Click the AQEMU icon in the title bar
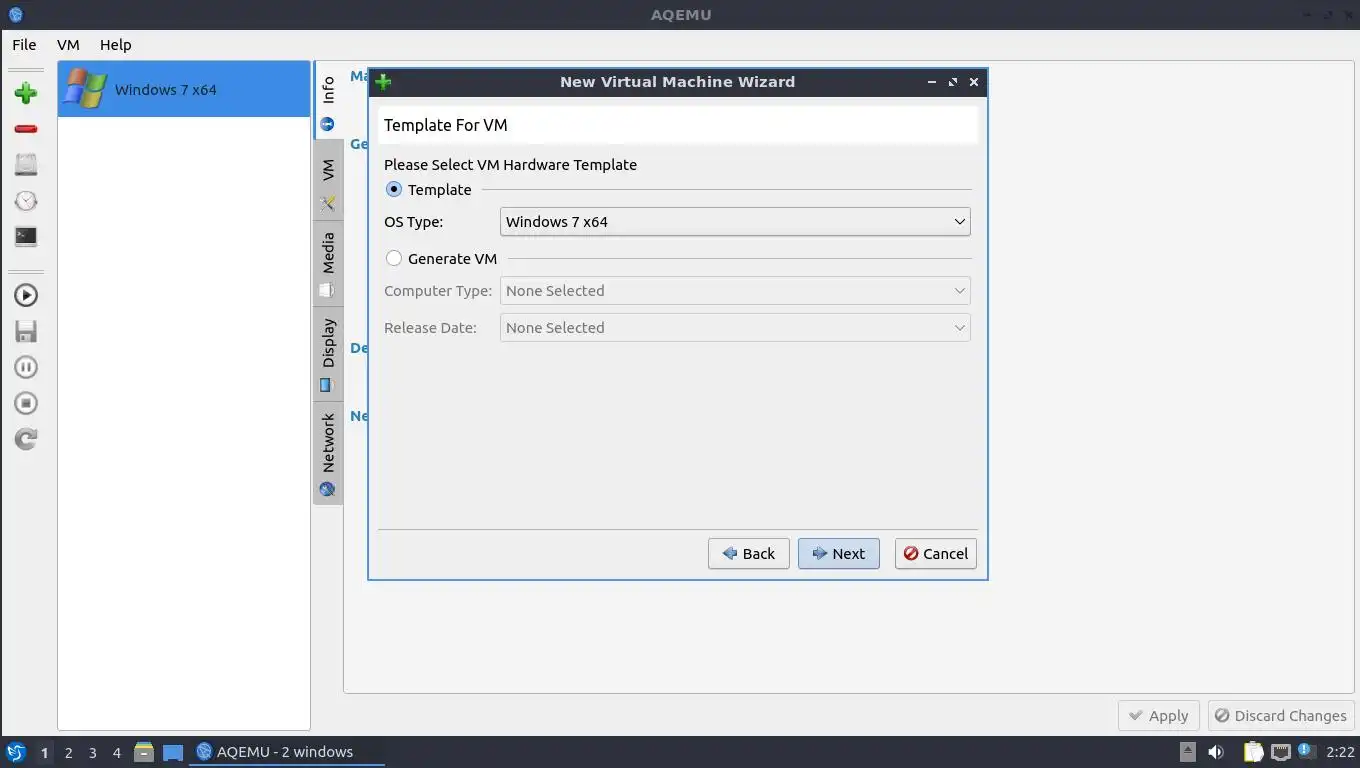Image resolution: width=1360 pixels, height=768 pixels. point(14,15)
